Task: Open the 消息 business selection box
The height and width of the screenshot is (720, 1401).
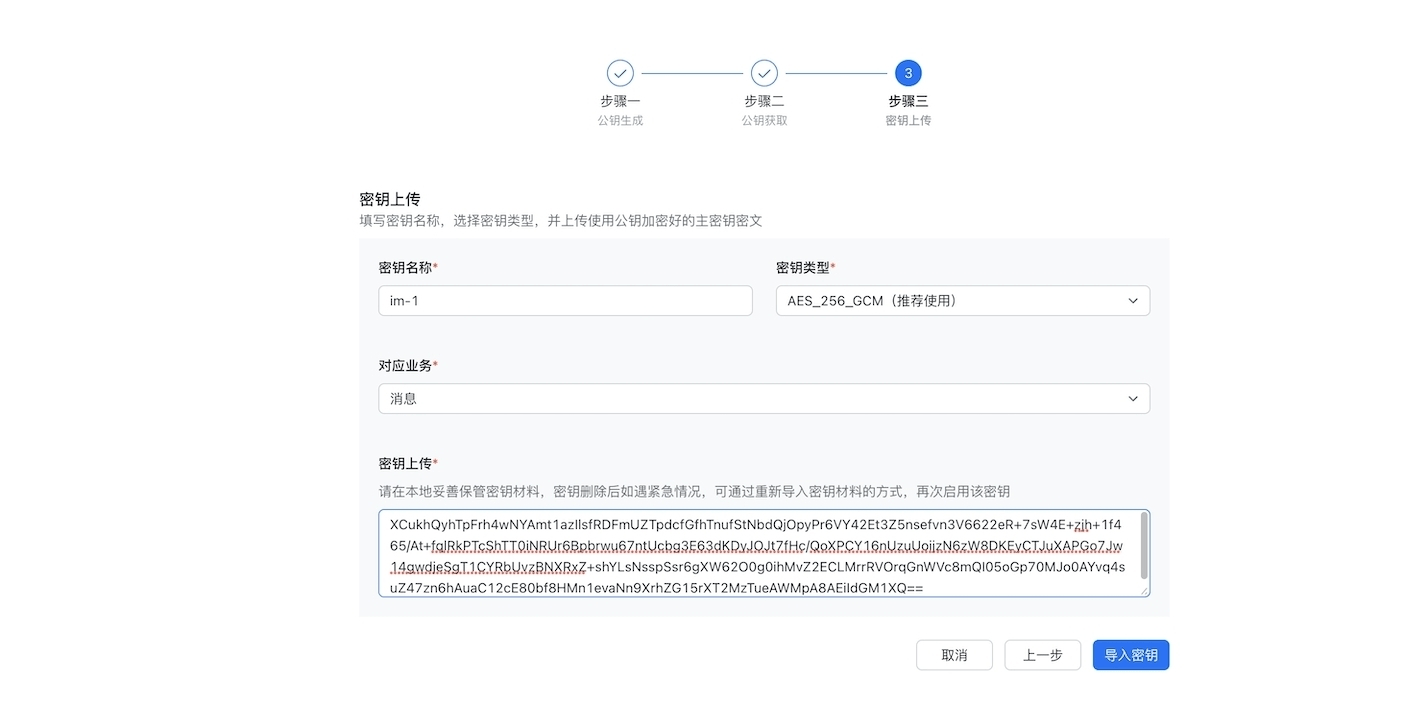Action: 764,399
